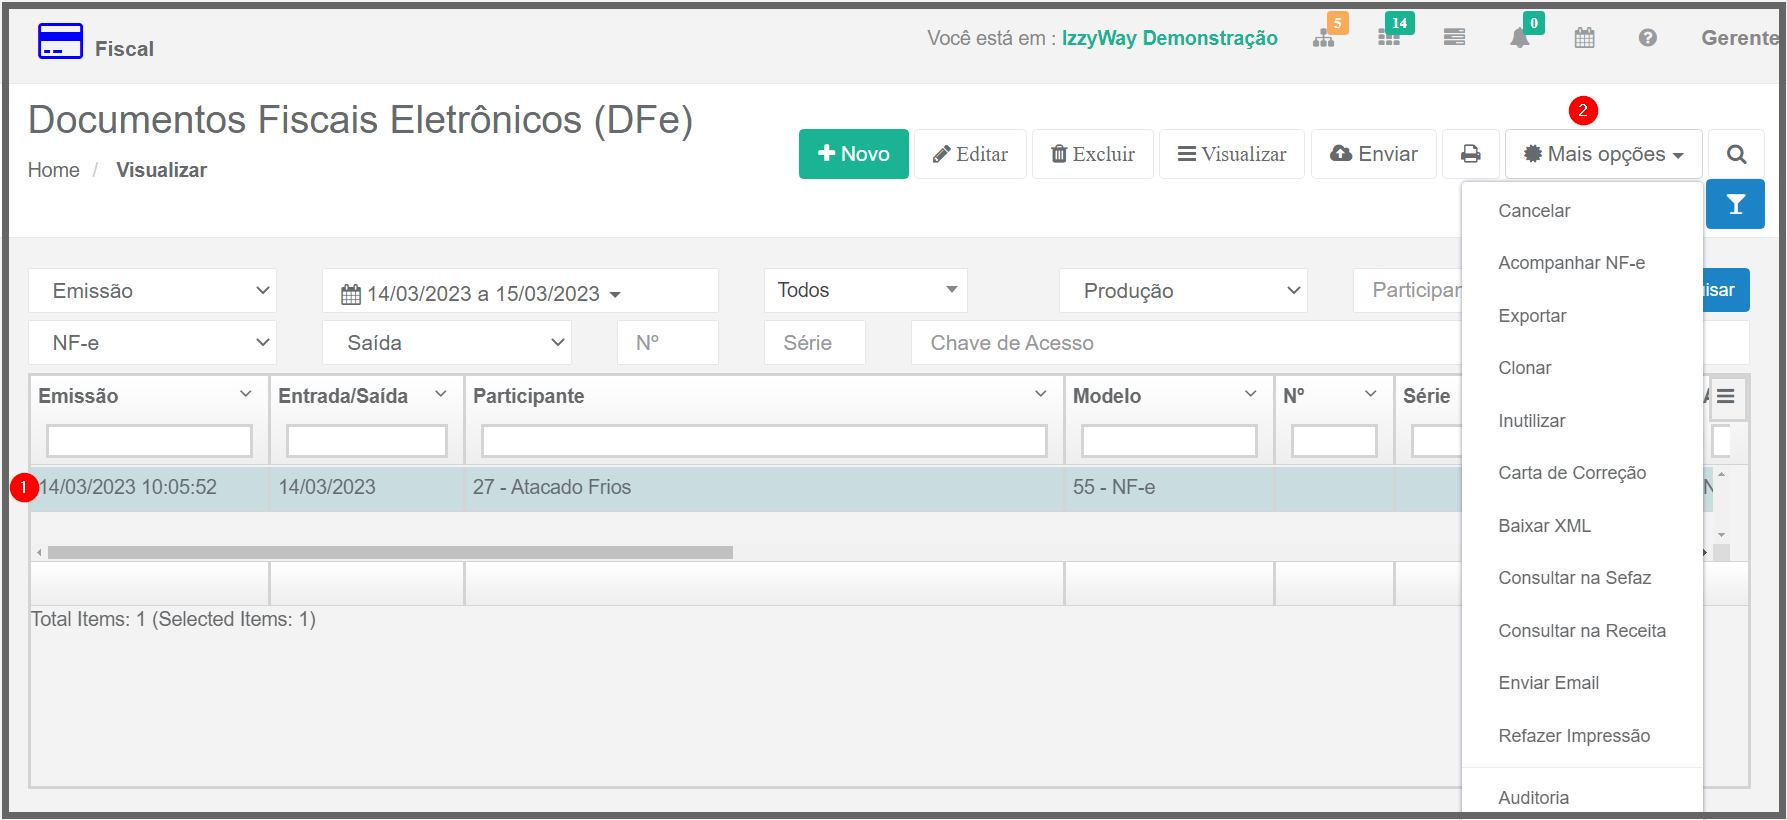Open the grid column menu icon

[1726, 396]
